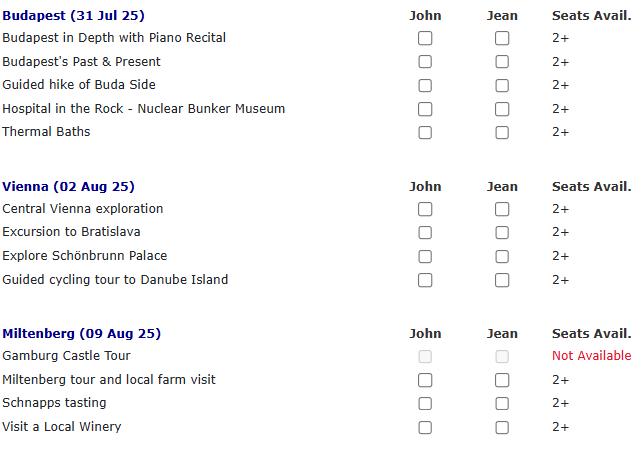
Task: Enable Hospital in the Rock for John
Action: (x=425, y=109)
